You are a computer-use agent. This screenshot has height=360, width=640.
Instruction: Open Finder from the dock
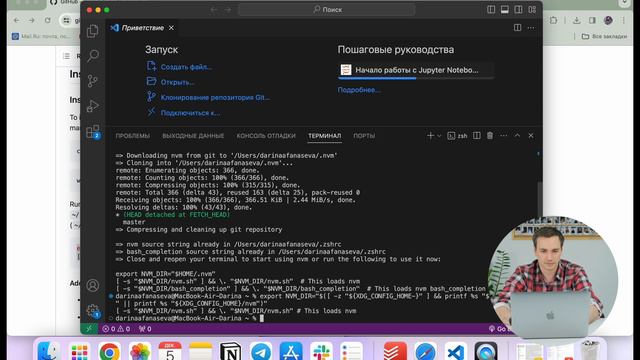[x=49, y=352]
